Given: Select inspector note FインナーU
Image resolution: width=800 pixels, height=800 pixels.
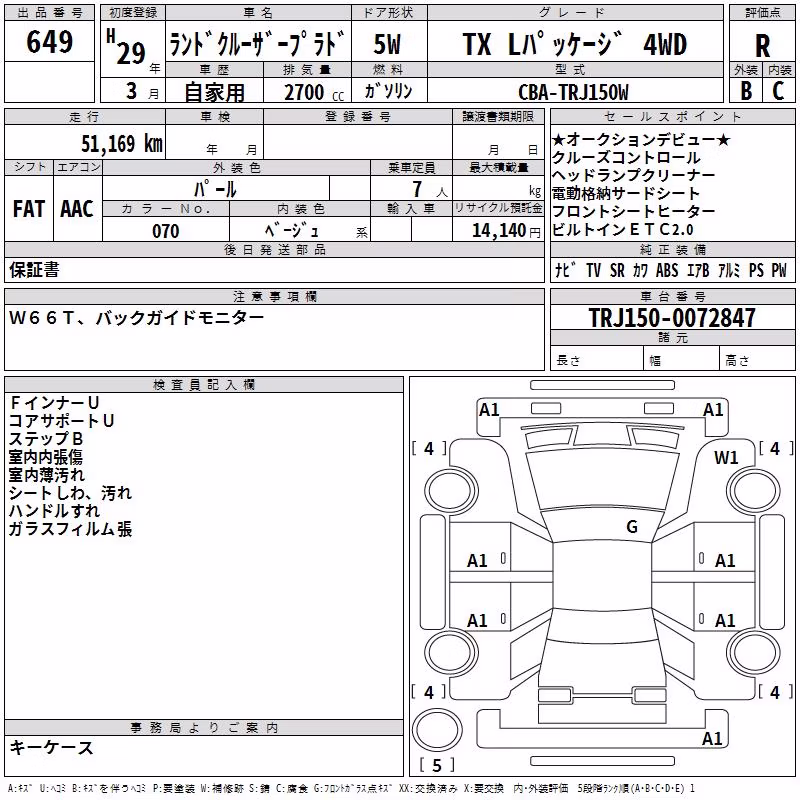Looking at the screenshot, I should point(54,403).
